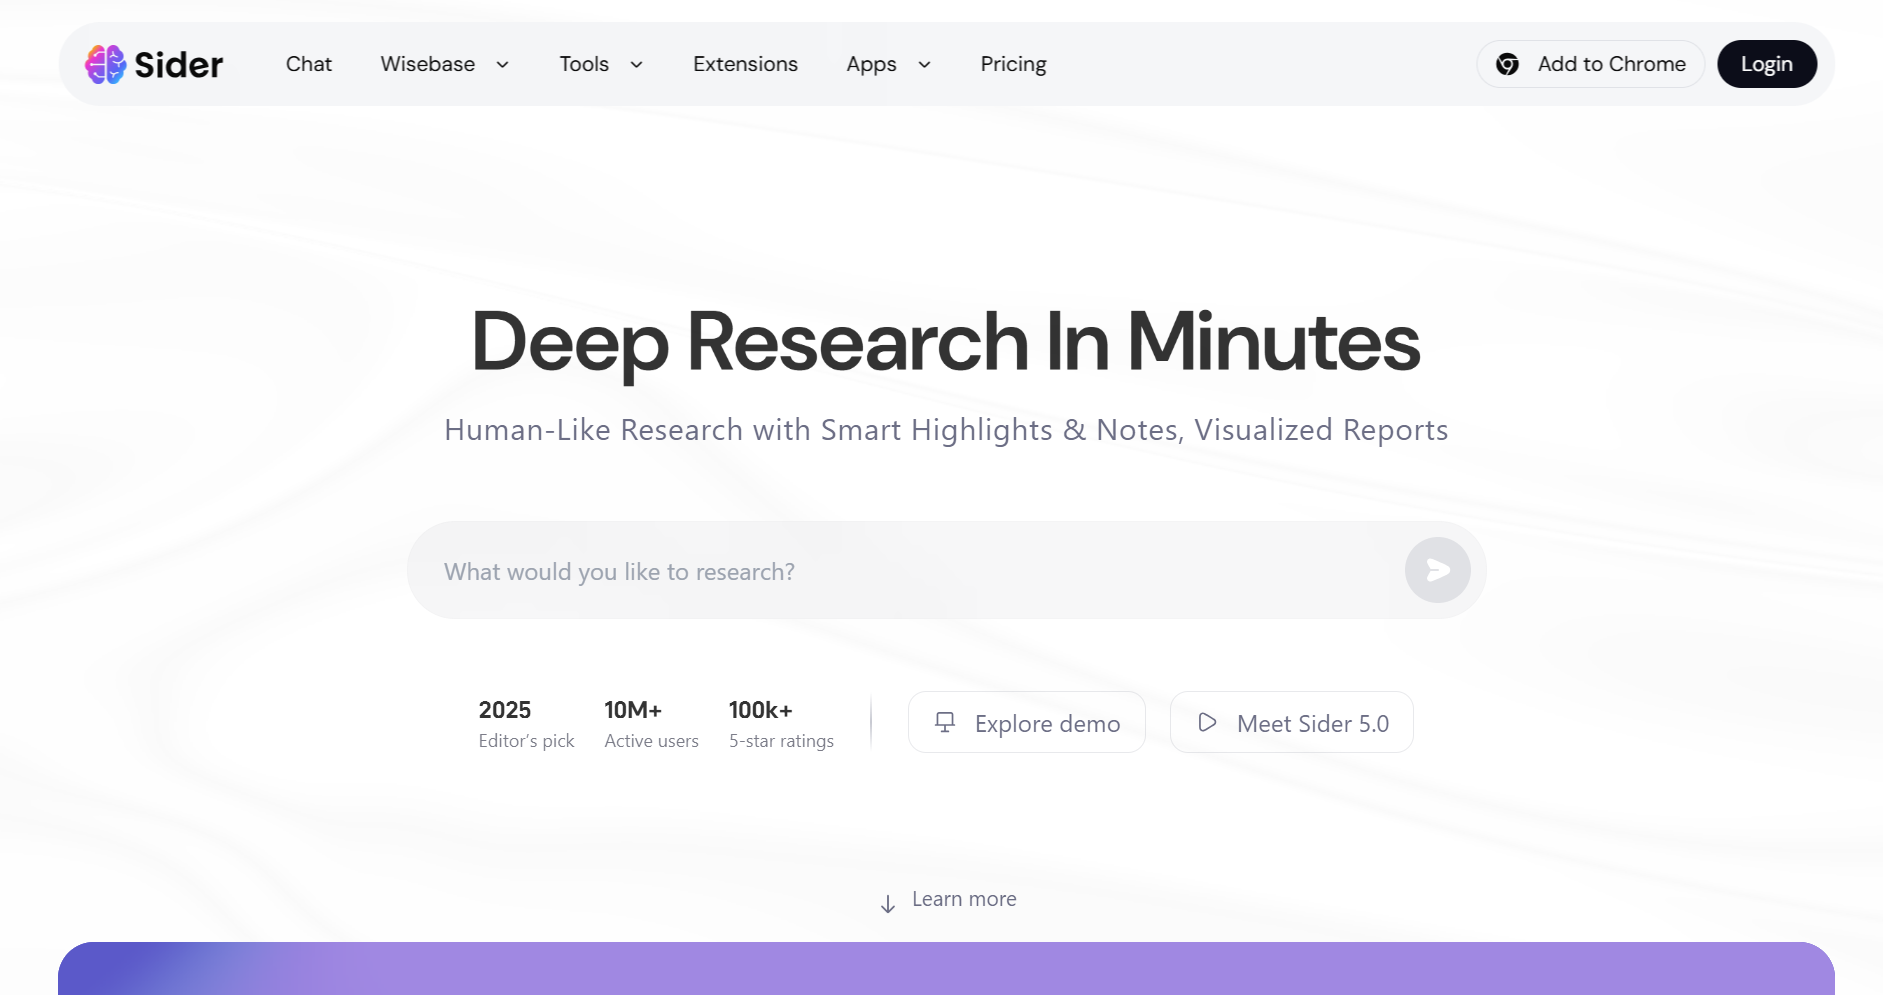Click the 'Editor's pick' label

527,741
